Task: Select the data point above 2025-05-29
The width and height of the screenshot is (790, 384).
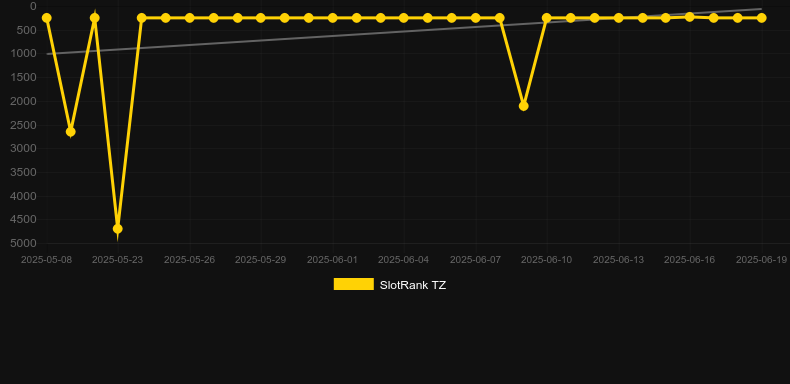Action: pyautogui.click(x=260, y=18)
